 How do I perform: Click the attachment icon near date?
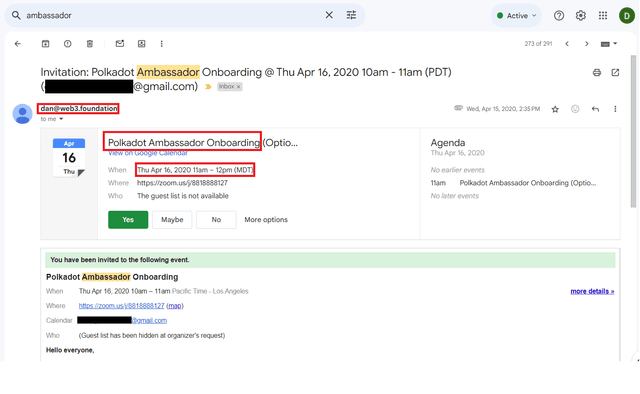point(458,108)
